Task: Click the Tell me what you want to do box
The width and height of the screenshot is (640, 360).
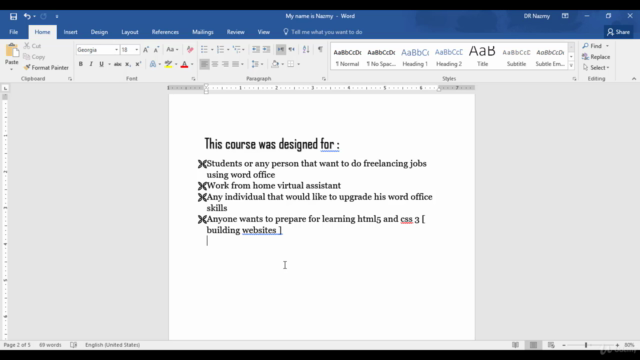Action: pyautogui.click(x=322, y=32)
